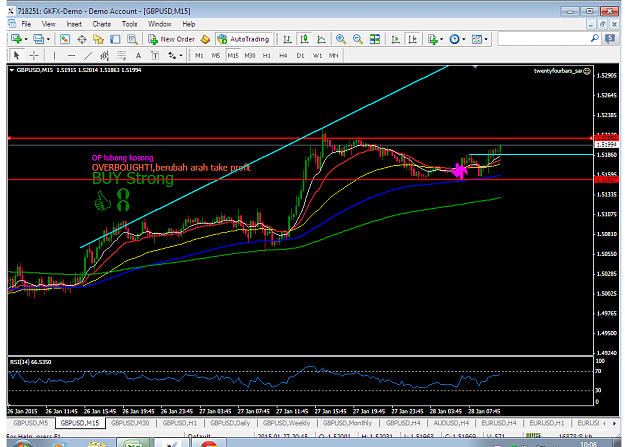Expand the new chart dropdown arrow
Viewport: 625px width, 447px height.
26,39
